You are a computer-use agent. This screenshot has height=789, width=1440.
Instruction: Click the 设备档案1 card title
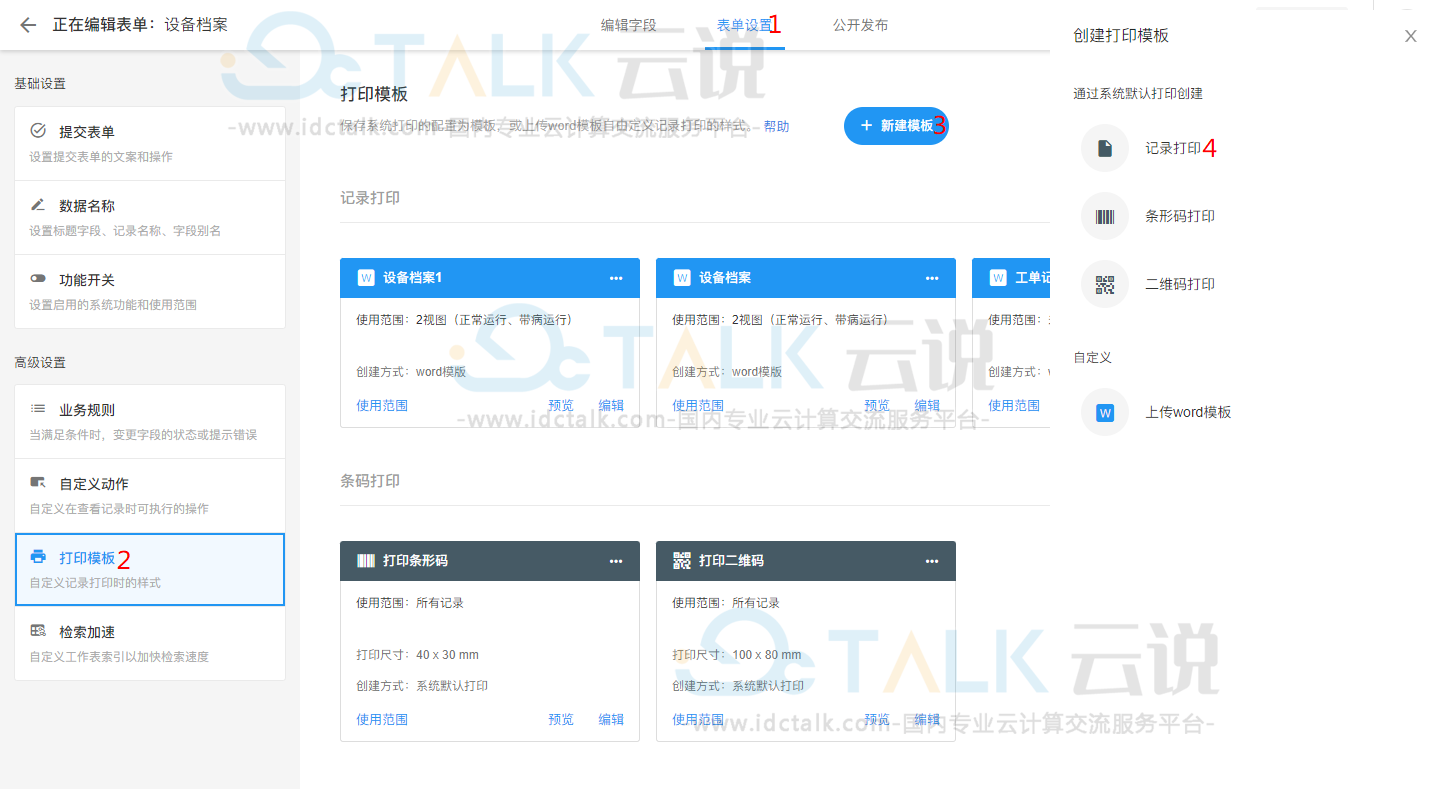412,278
